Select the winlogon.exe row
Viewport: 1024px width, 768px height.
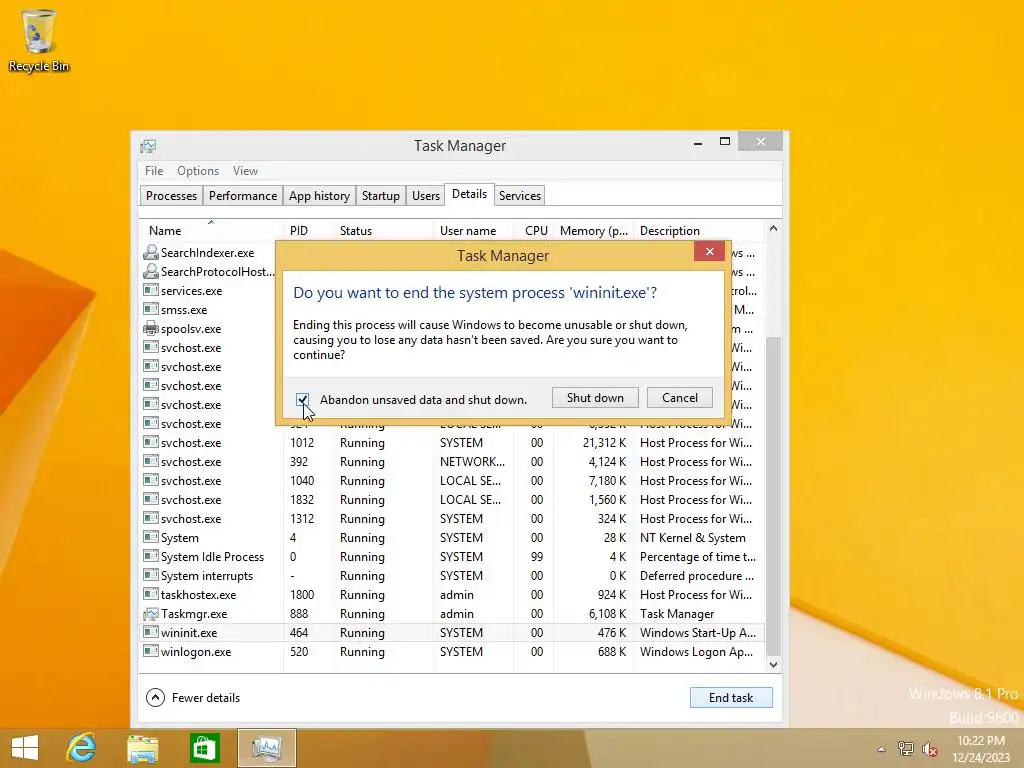452,652
